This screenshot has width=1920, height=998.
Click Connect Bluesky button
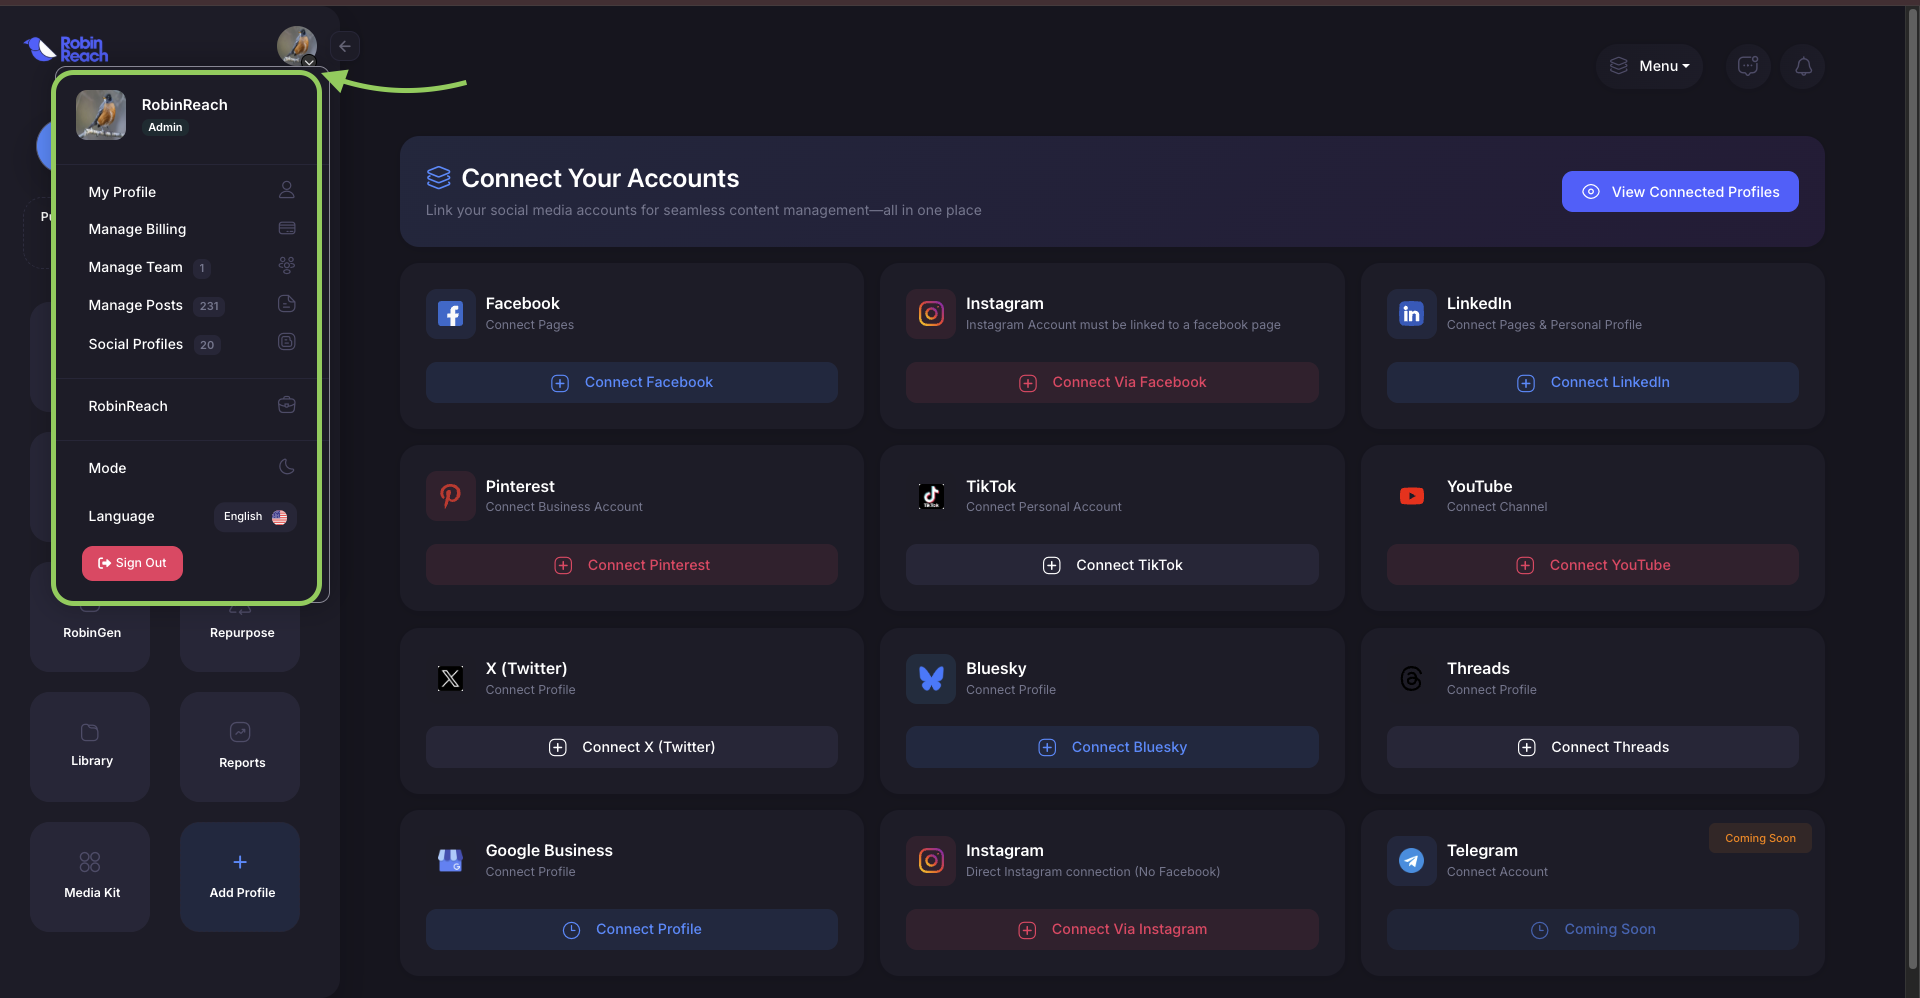[x=1112, y=747]
